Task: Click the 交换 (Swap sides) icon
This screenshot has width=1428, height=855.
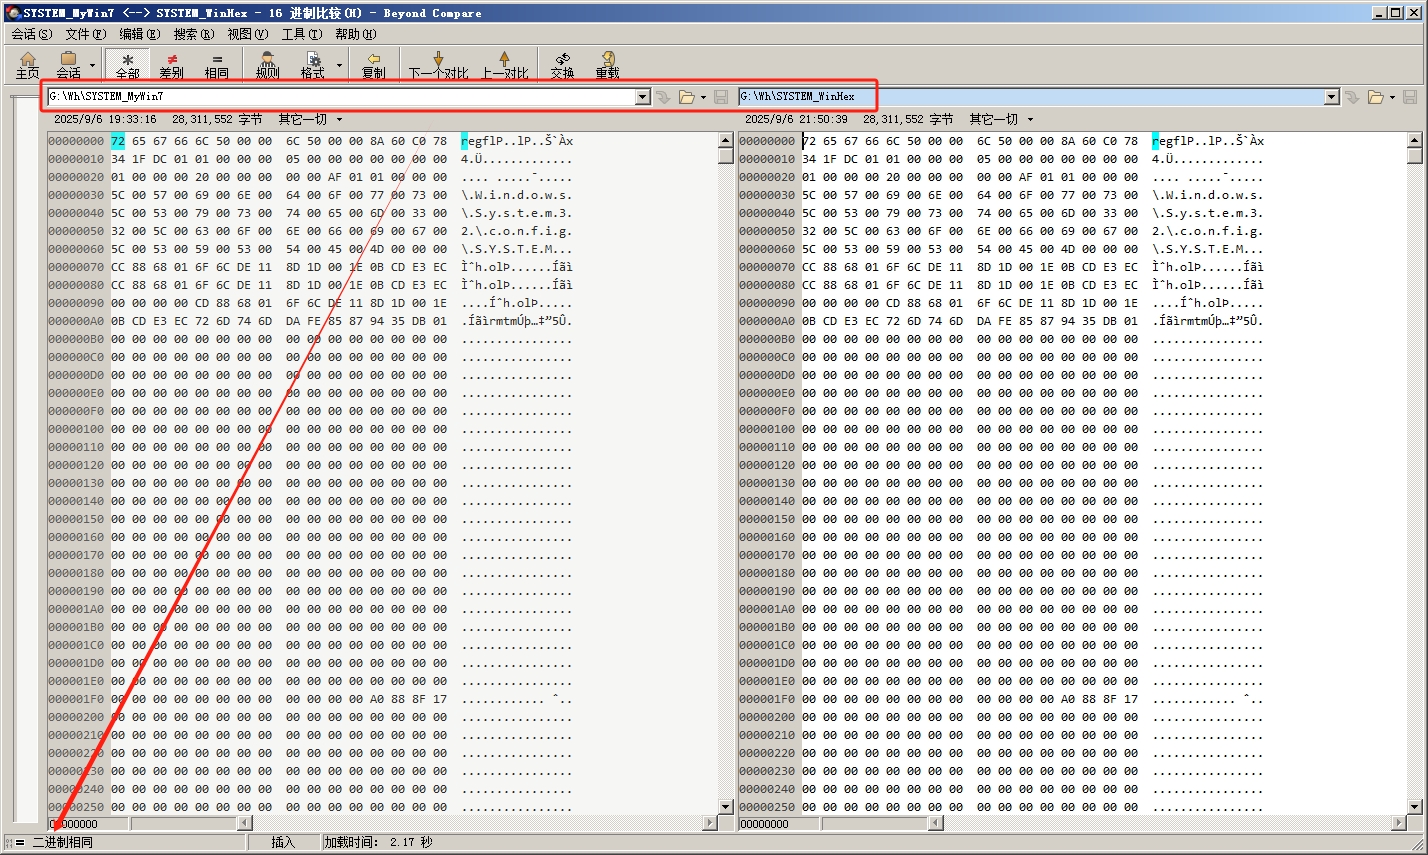Action: tap(562, 65)
